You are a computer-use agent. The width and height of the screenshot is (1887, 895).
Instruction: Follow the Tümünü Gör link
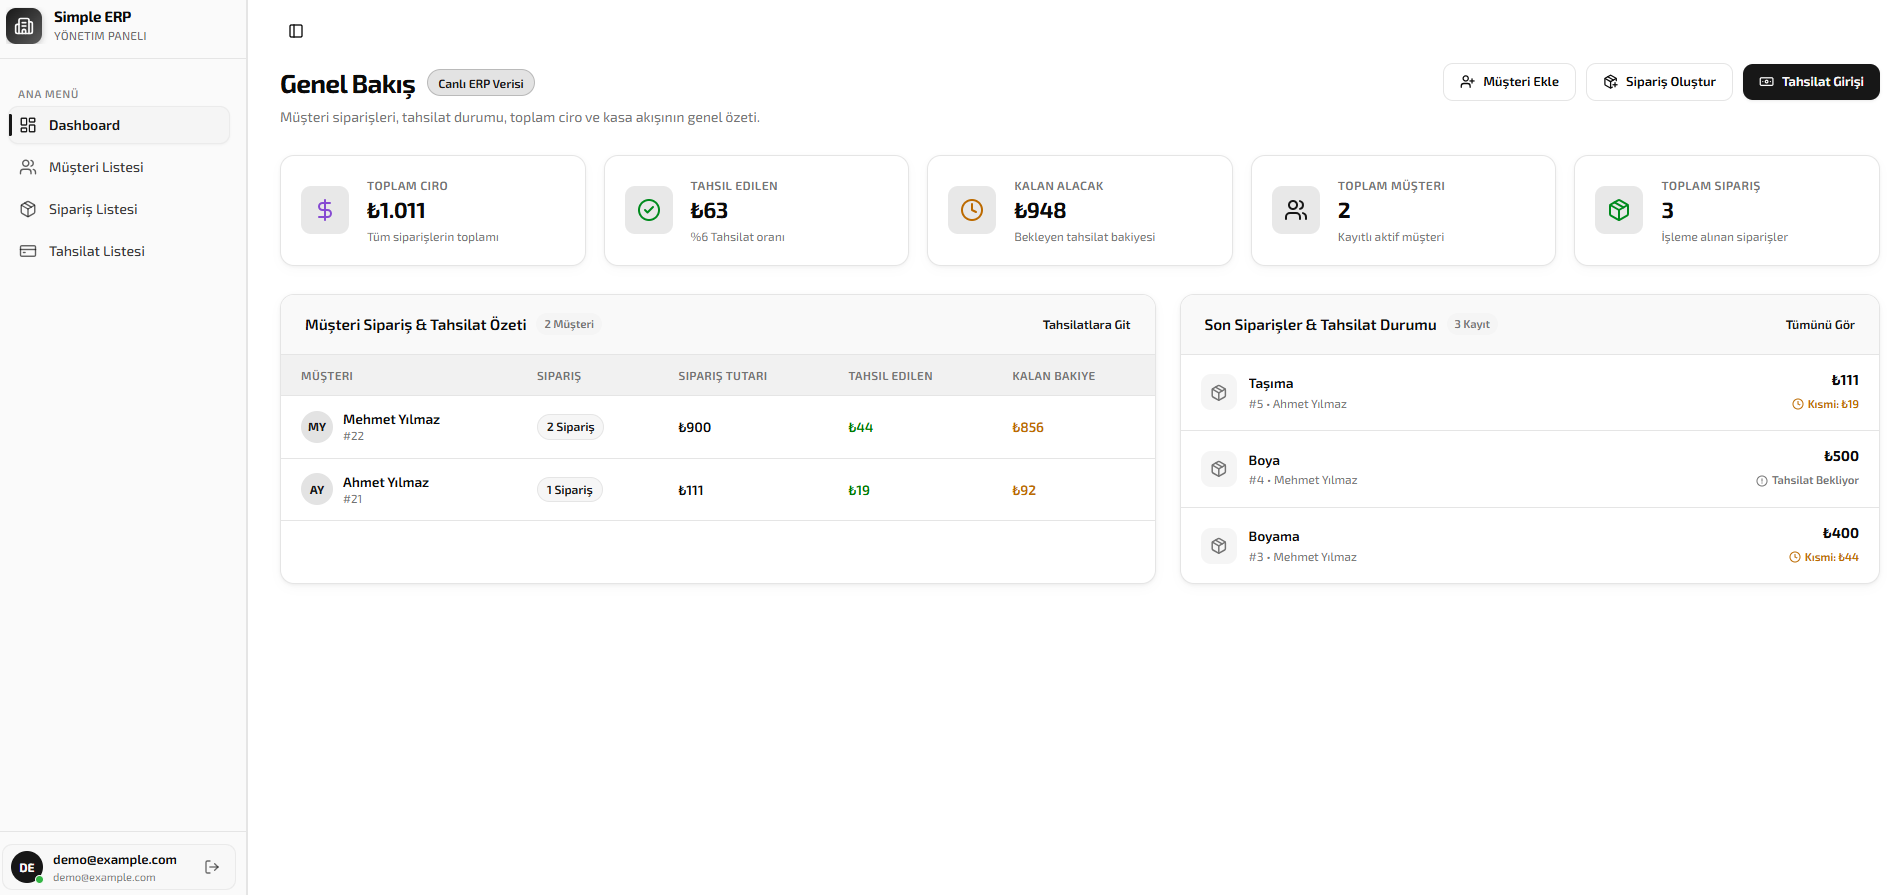click(x=1820, y=325)
